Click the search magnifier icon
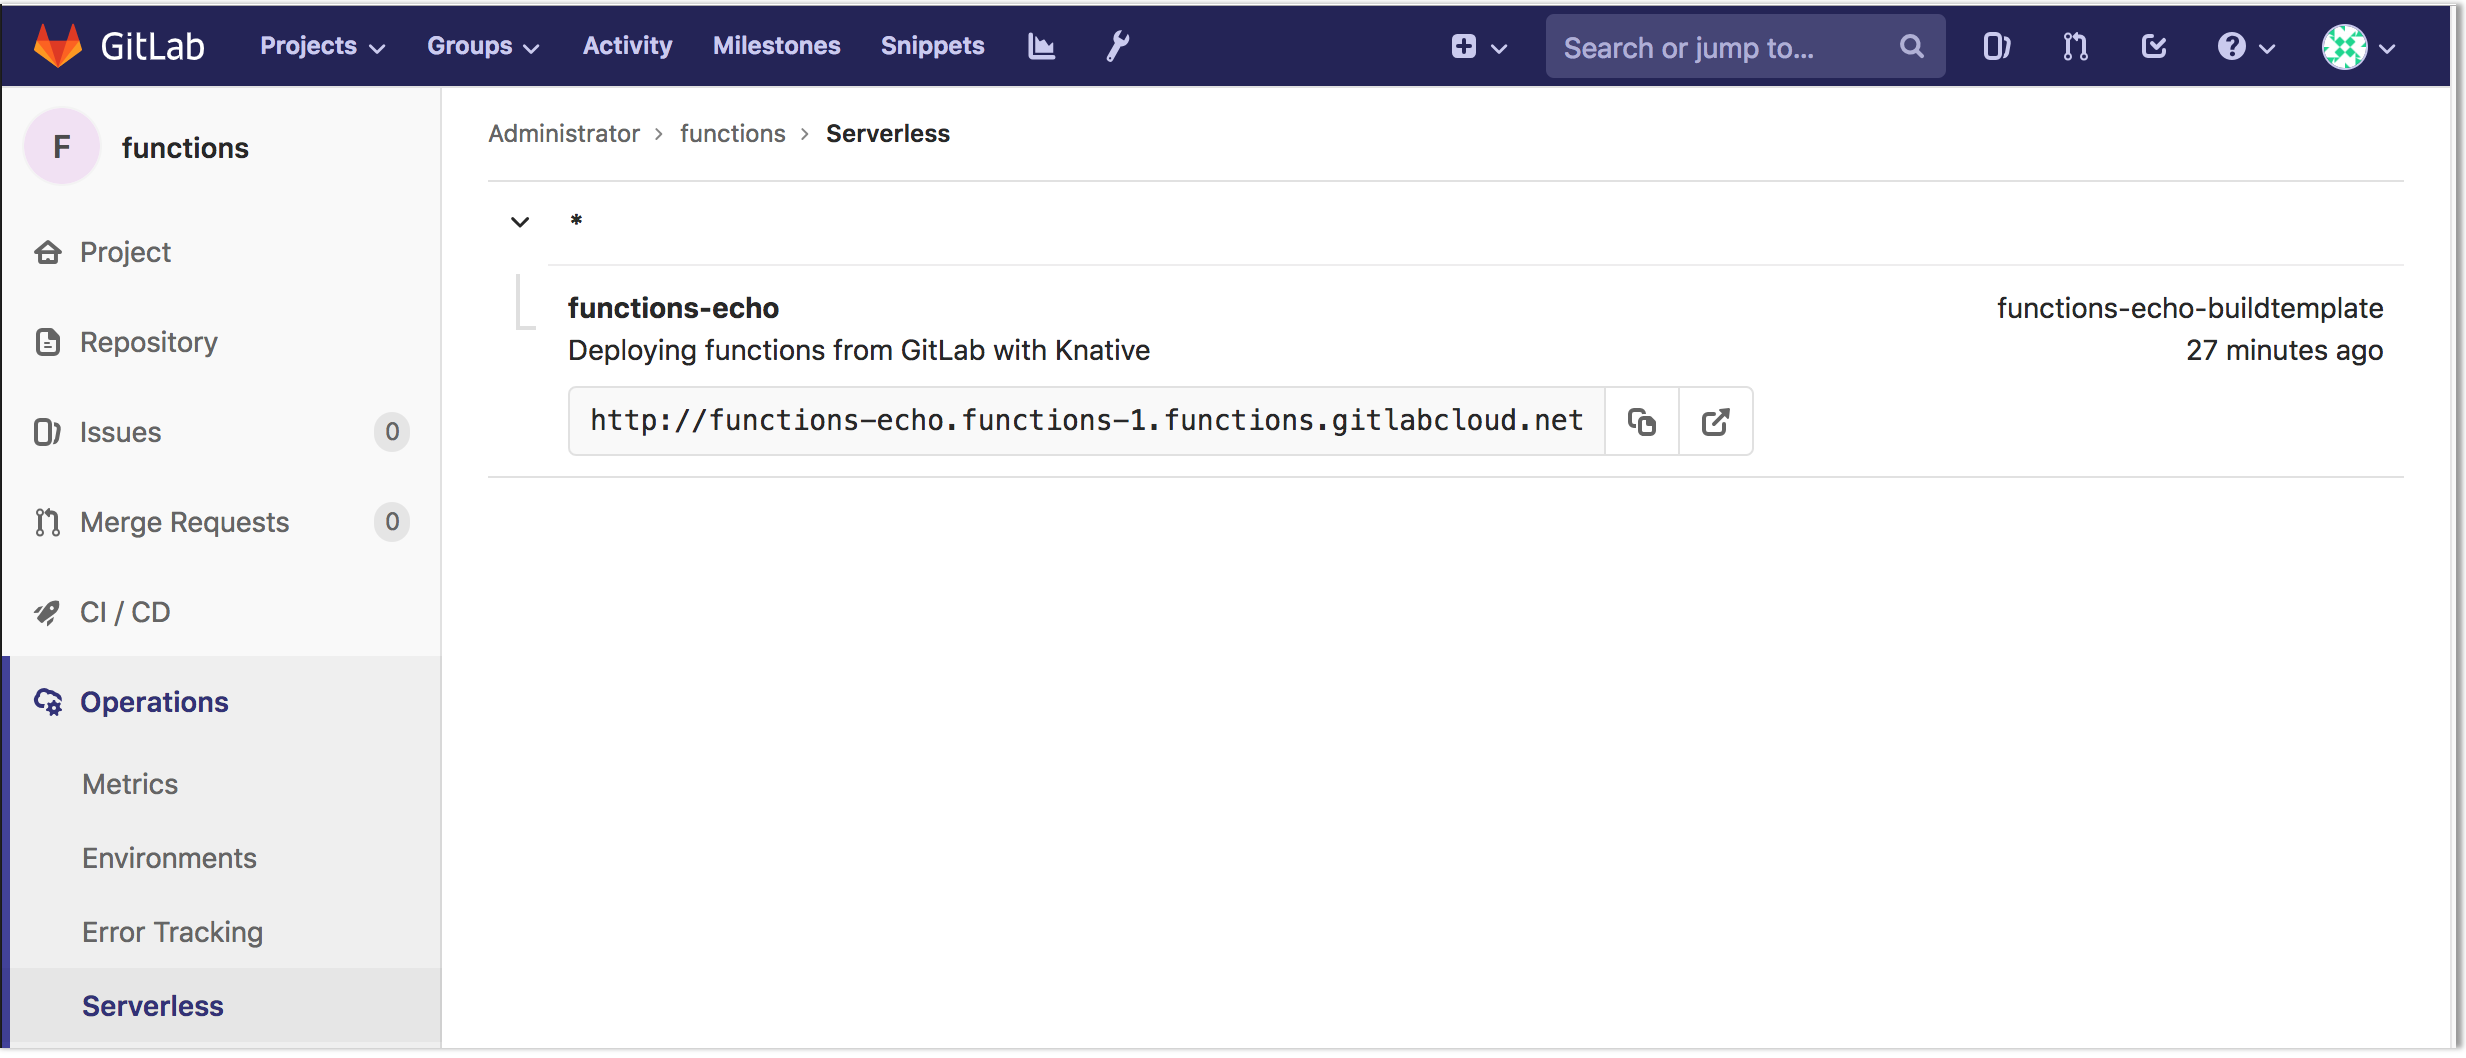The height and width of the screenshot is (1058, 2466). click(1911, 46)
